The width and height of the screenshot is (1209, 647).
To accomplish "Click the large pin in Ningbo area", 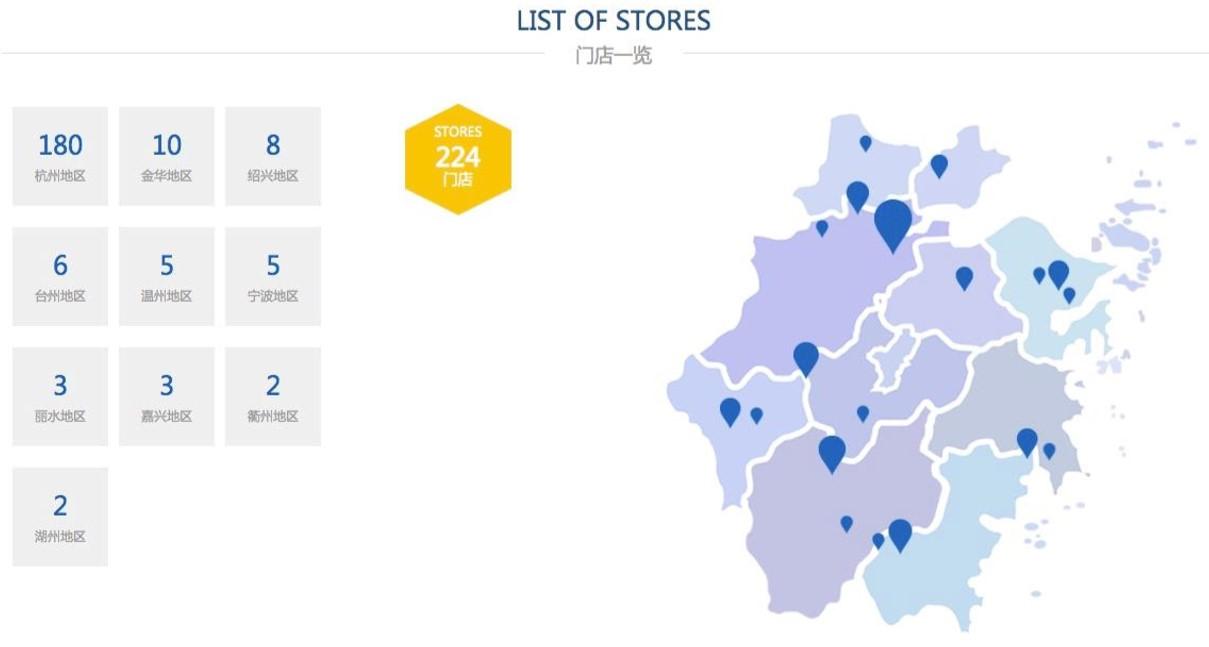I will (x=1058, y=272).
